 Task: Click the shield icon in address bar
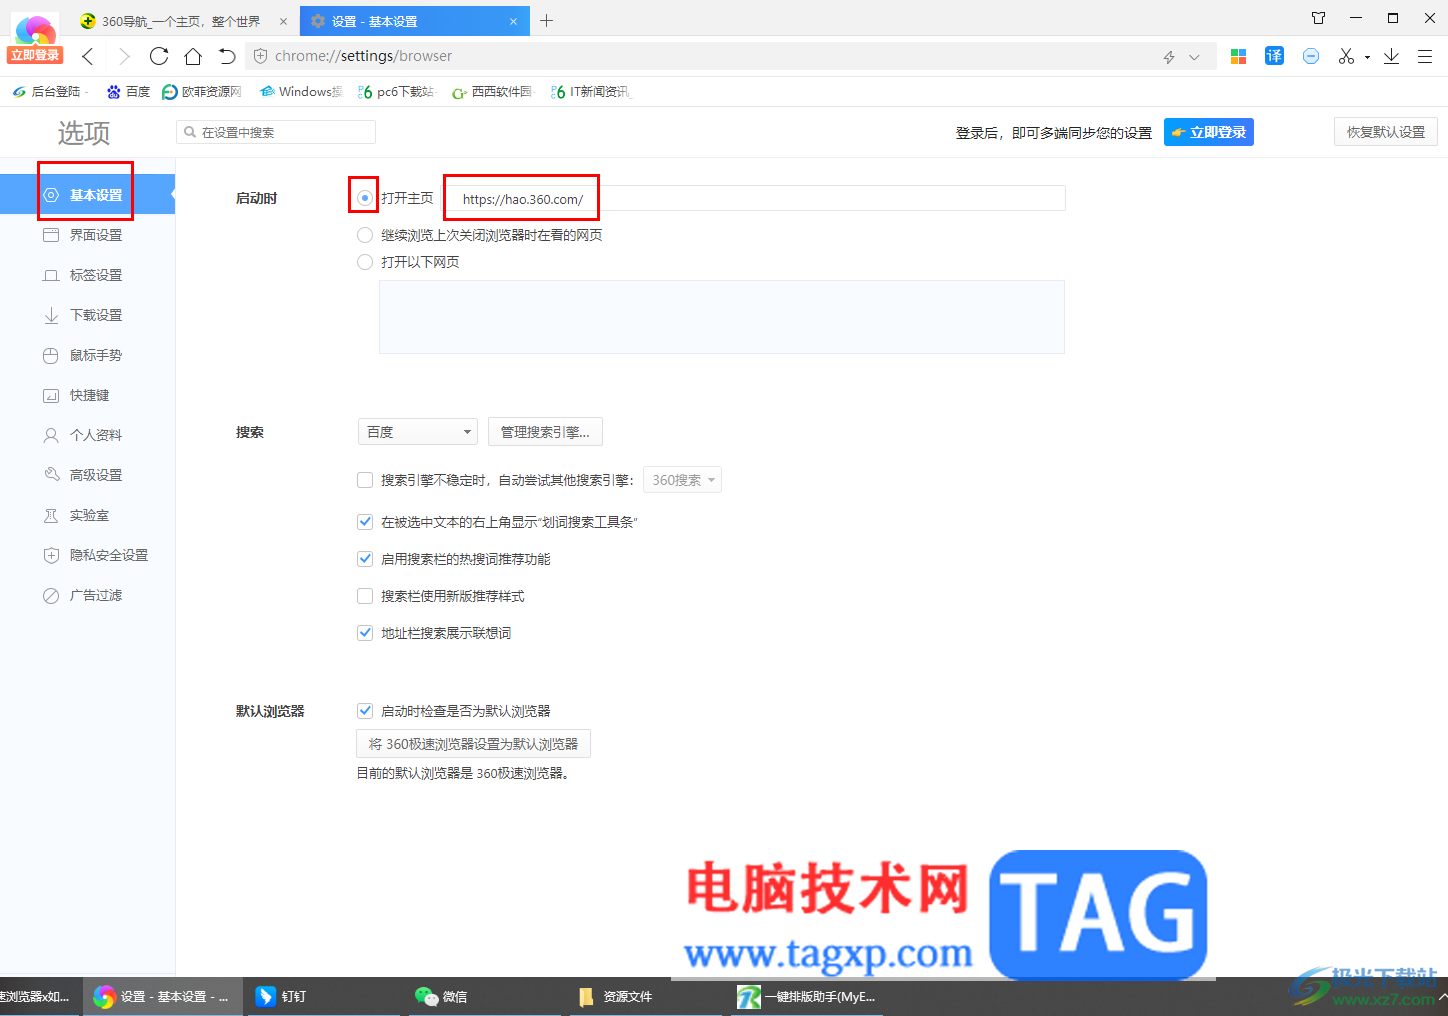click(x=260, y=56)
